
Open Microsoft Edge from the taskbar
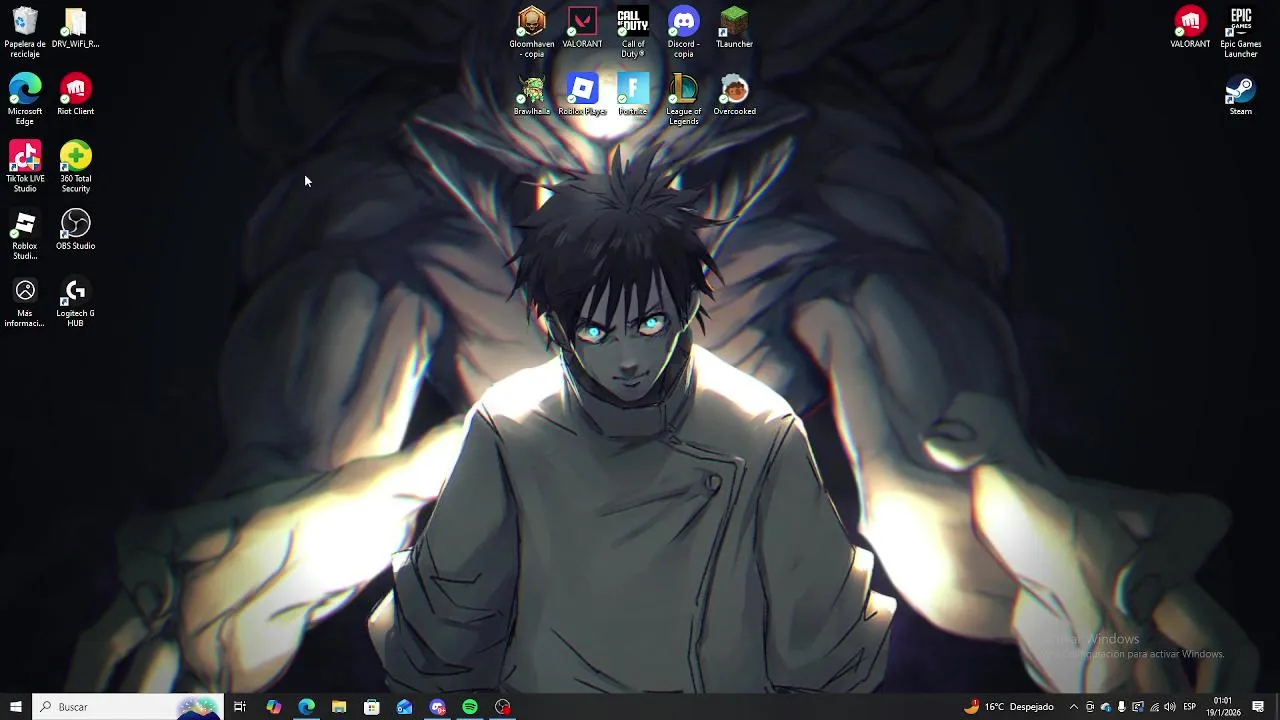click(x=306, y=707)
